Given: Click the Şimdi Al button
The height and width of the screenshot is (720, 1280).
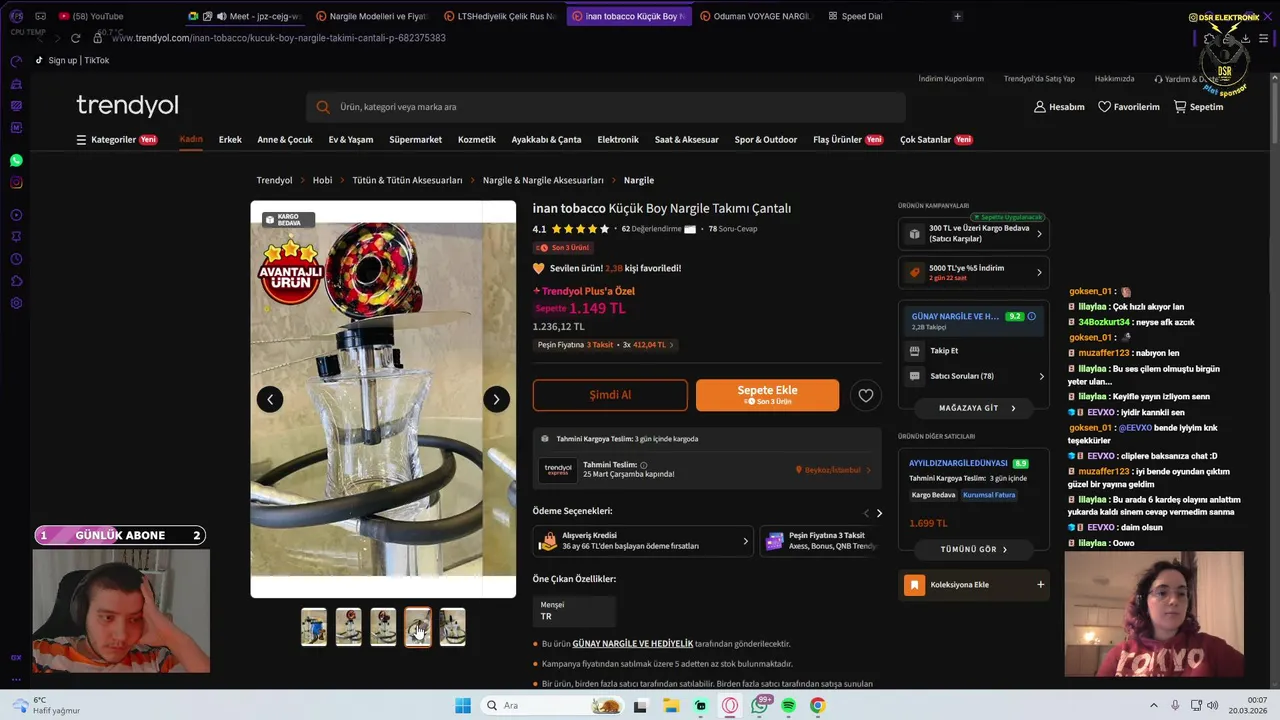Looking at the screenshot, I should [x=610, y=395].
